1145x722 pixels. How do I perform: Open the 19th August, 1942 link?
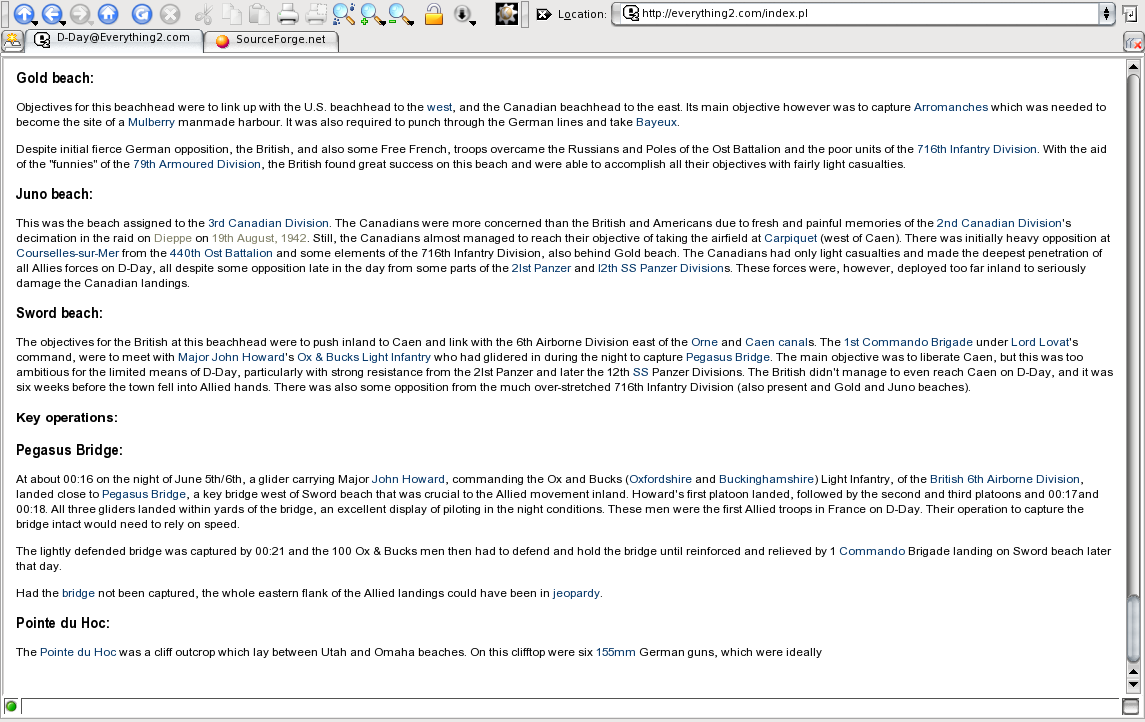pyautogui.click(x=259, y=238)
